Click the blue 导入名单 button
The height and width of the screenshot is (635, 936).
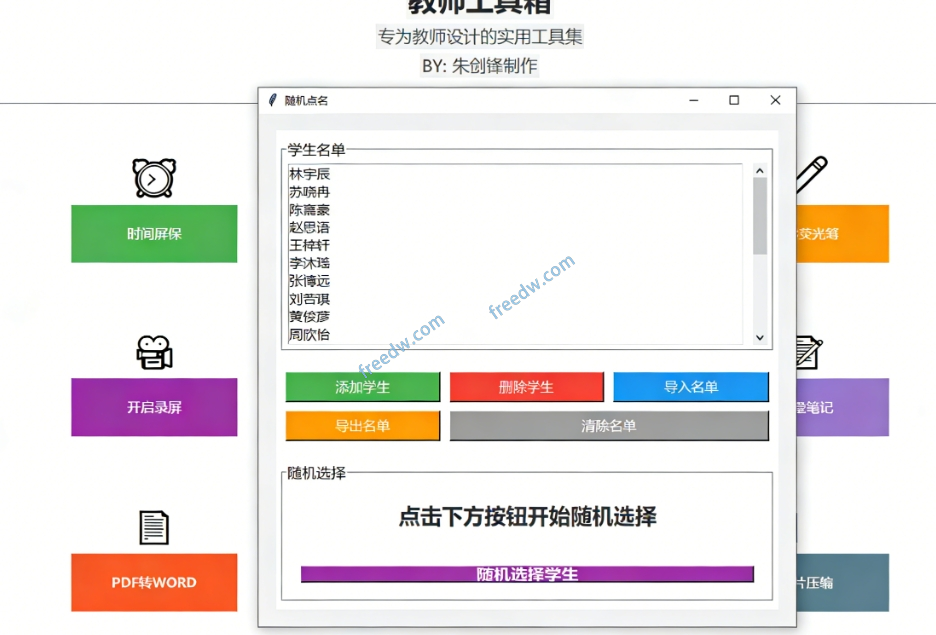tap(691, 387)
